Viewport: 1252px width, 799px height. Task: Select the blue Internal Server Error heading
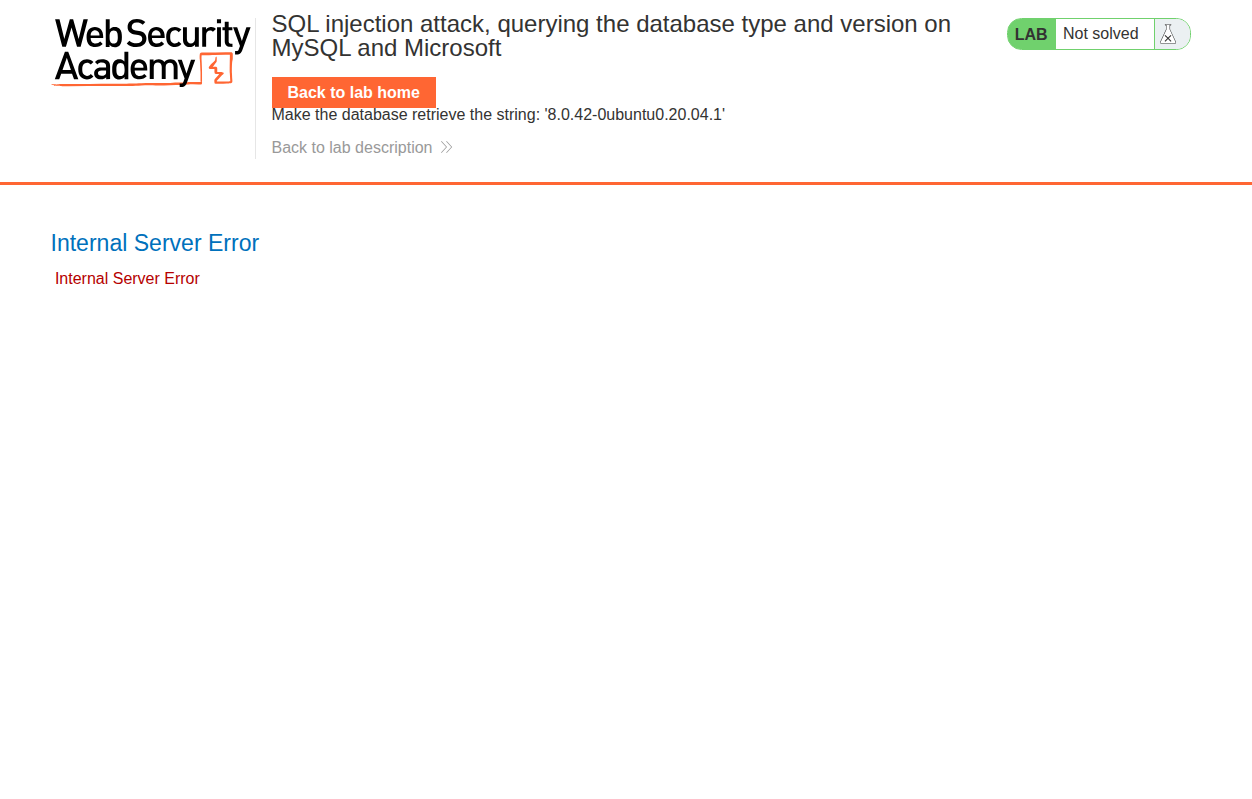pos(155,243)
